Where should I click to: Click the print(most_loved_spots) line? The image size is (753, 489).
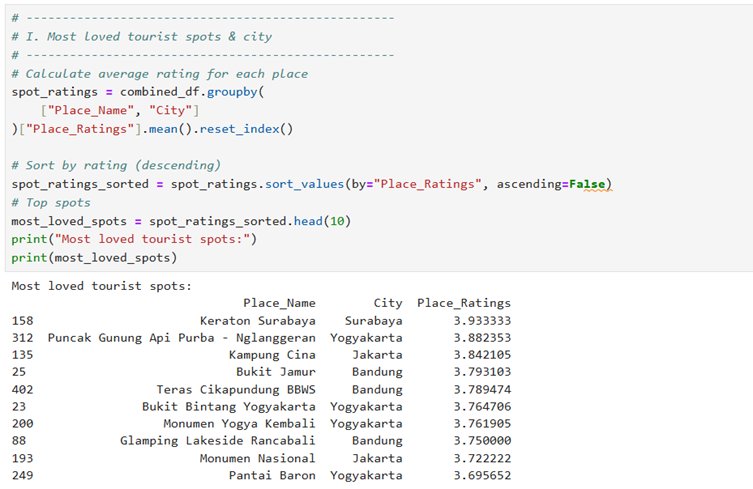(94, 257)
